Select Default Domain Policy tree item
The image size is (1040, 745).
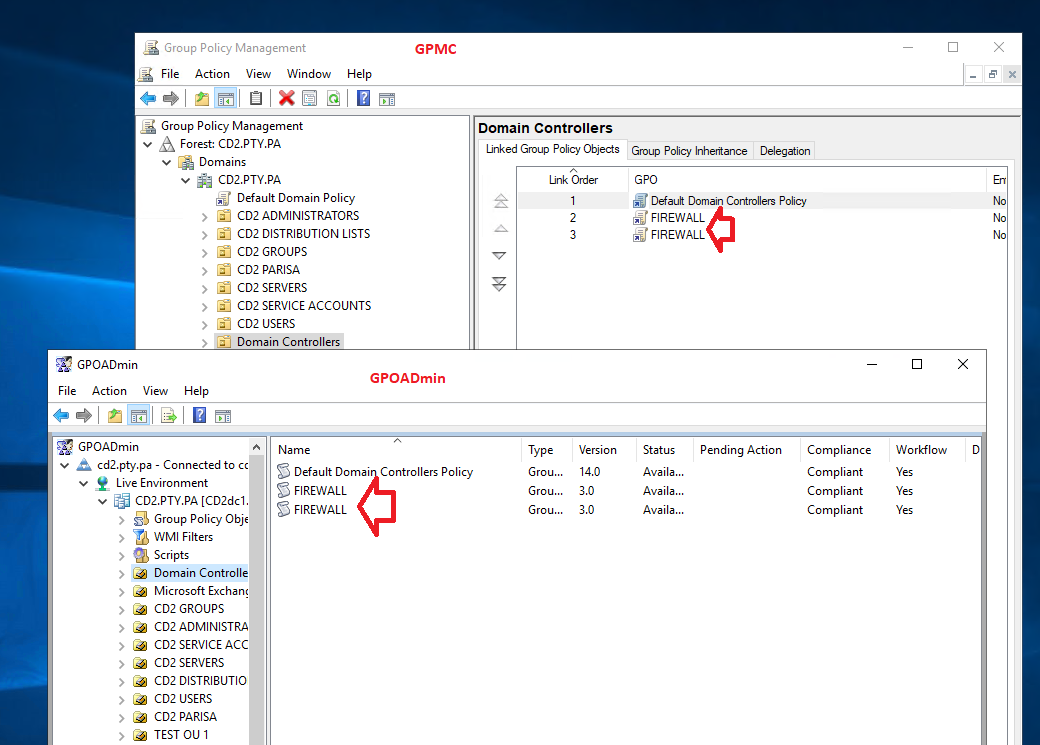(295, 198)
